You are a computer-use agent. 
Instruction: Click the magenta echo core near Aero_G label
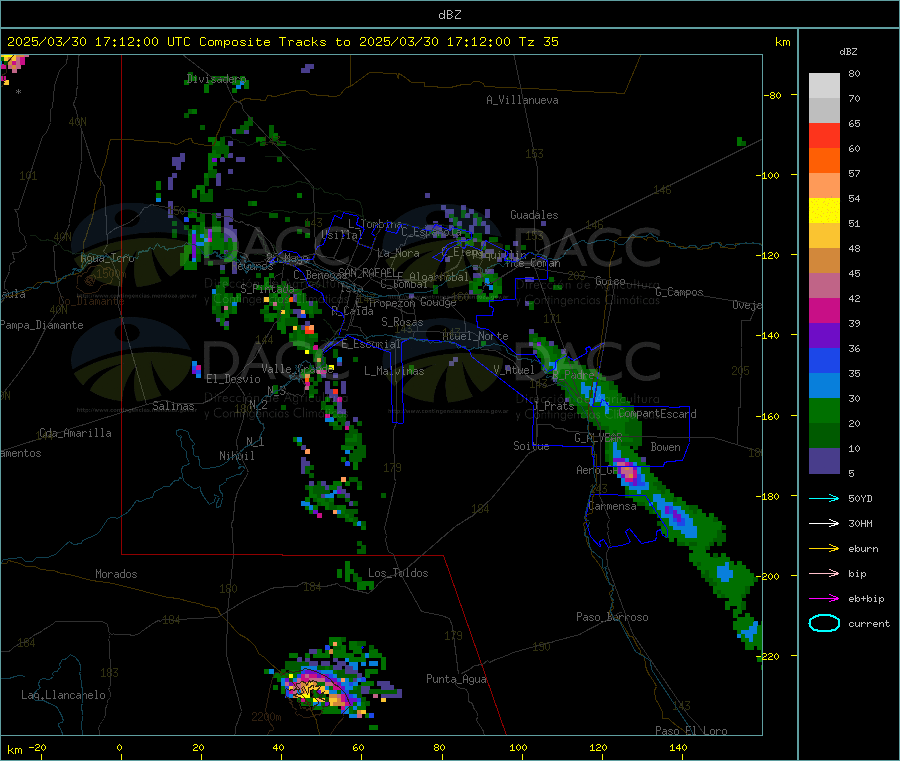628,473
